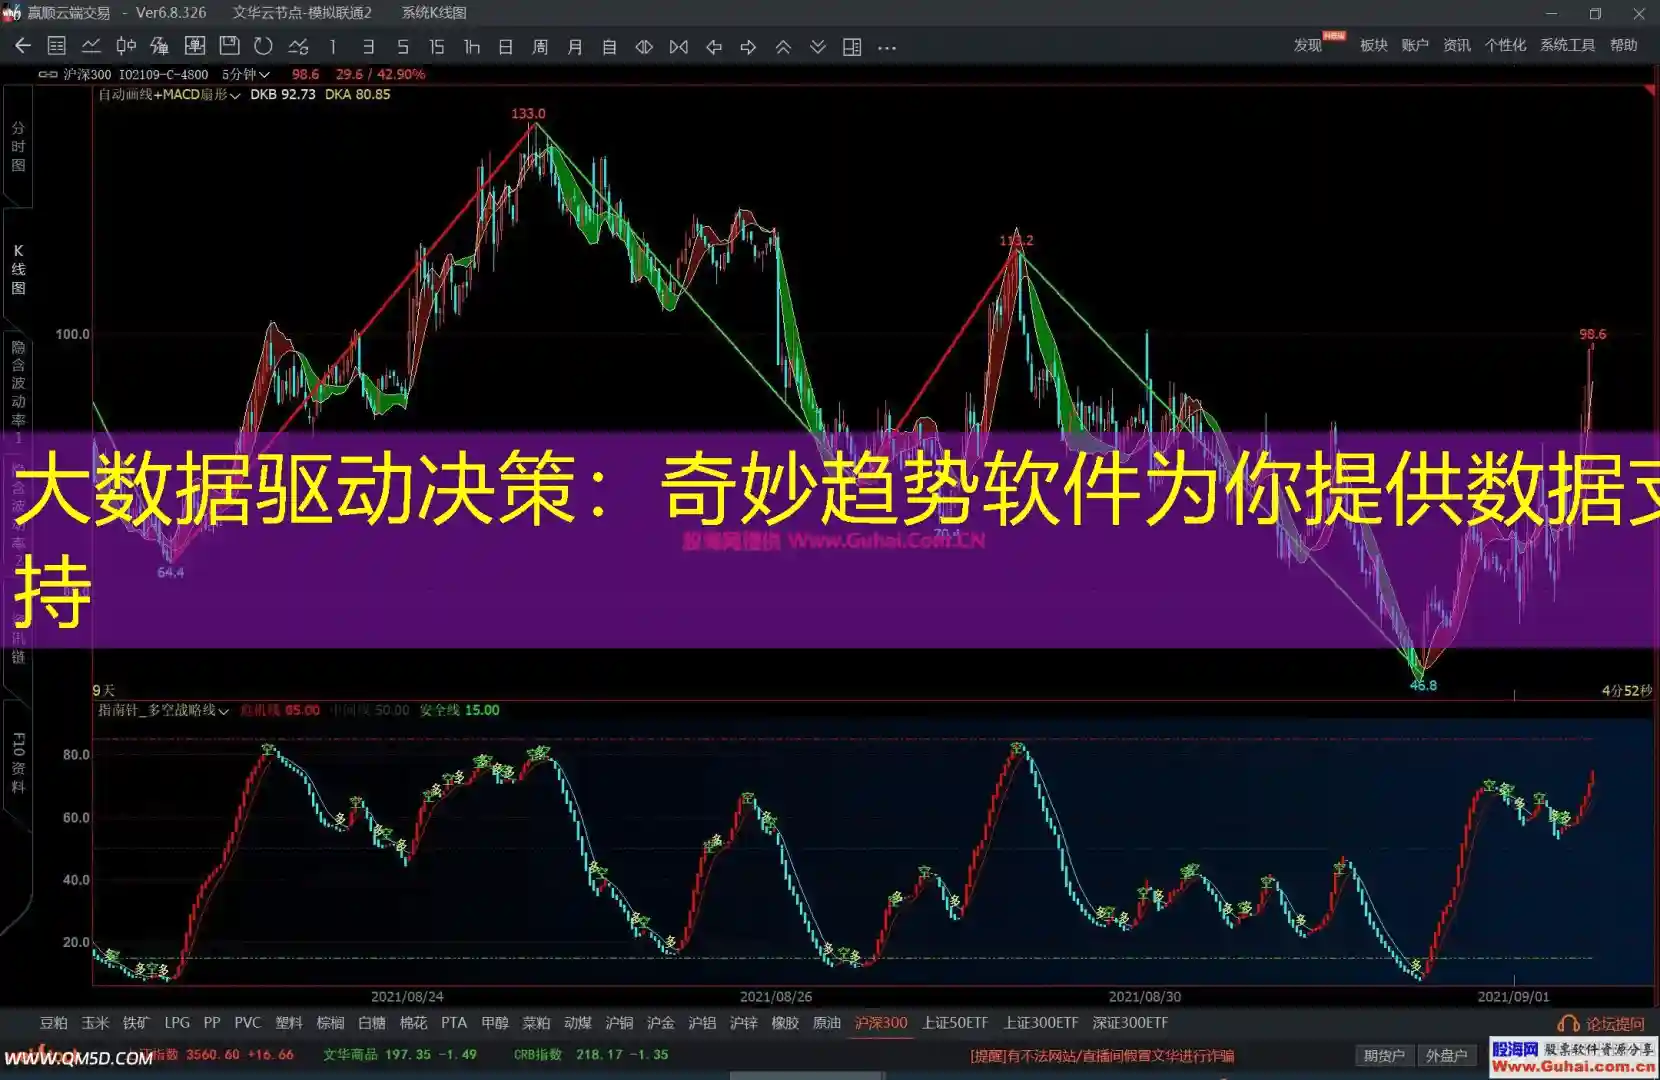Move the chart left with the hollow left arrow

coord(714,47)
